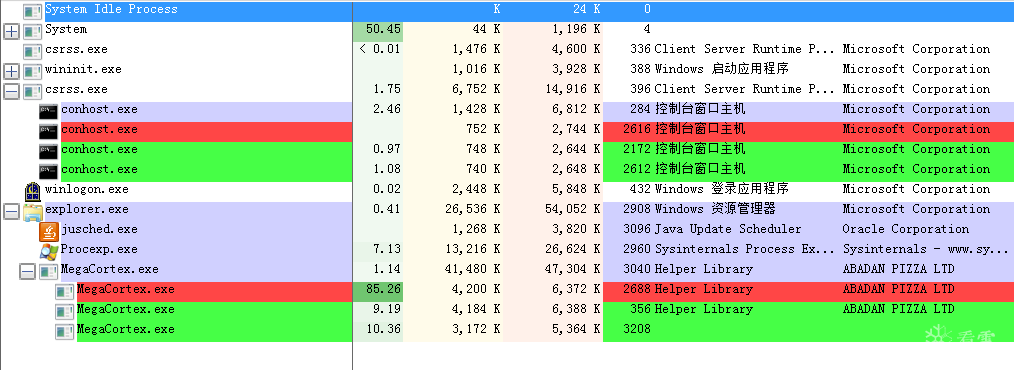Click the icon of MegaCortex.exe PID 356
Viewport: 1014px width, 370px height.
pyautogui.click(x=64, y=311)
